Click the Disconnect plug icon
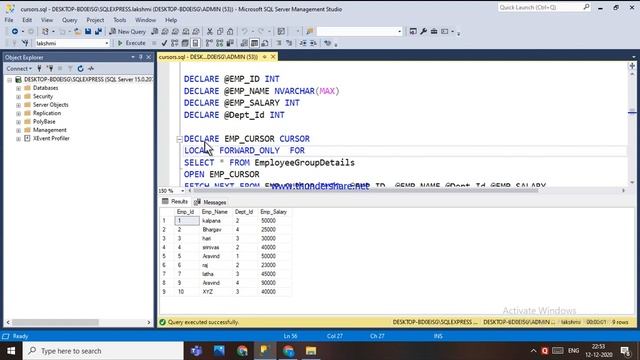 click(x=50, y=69)
